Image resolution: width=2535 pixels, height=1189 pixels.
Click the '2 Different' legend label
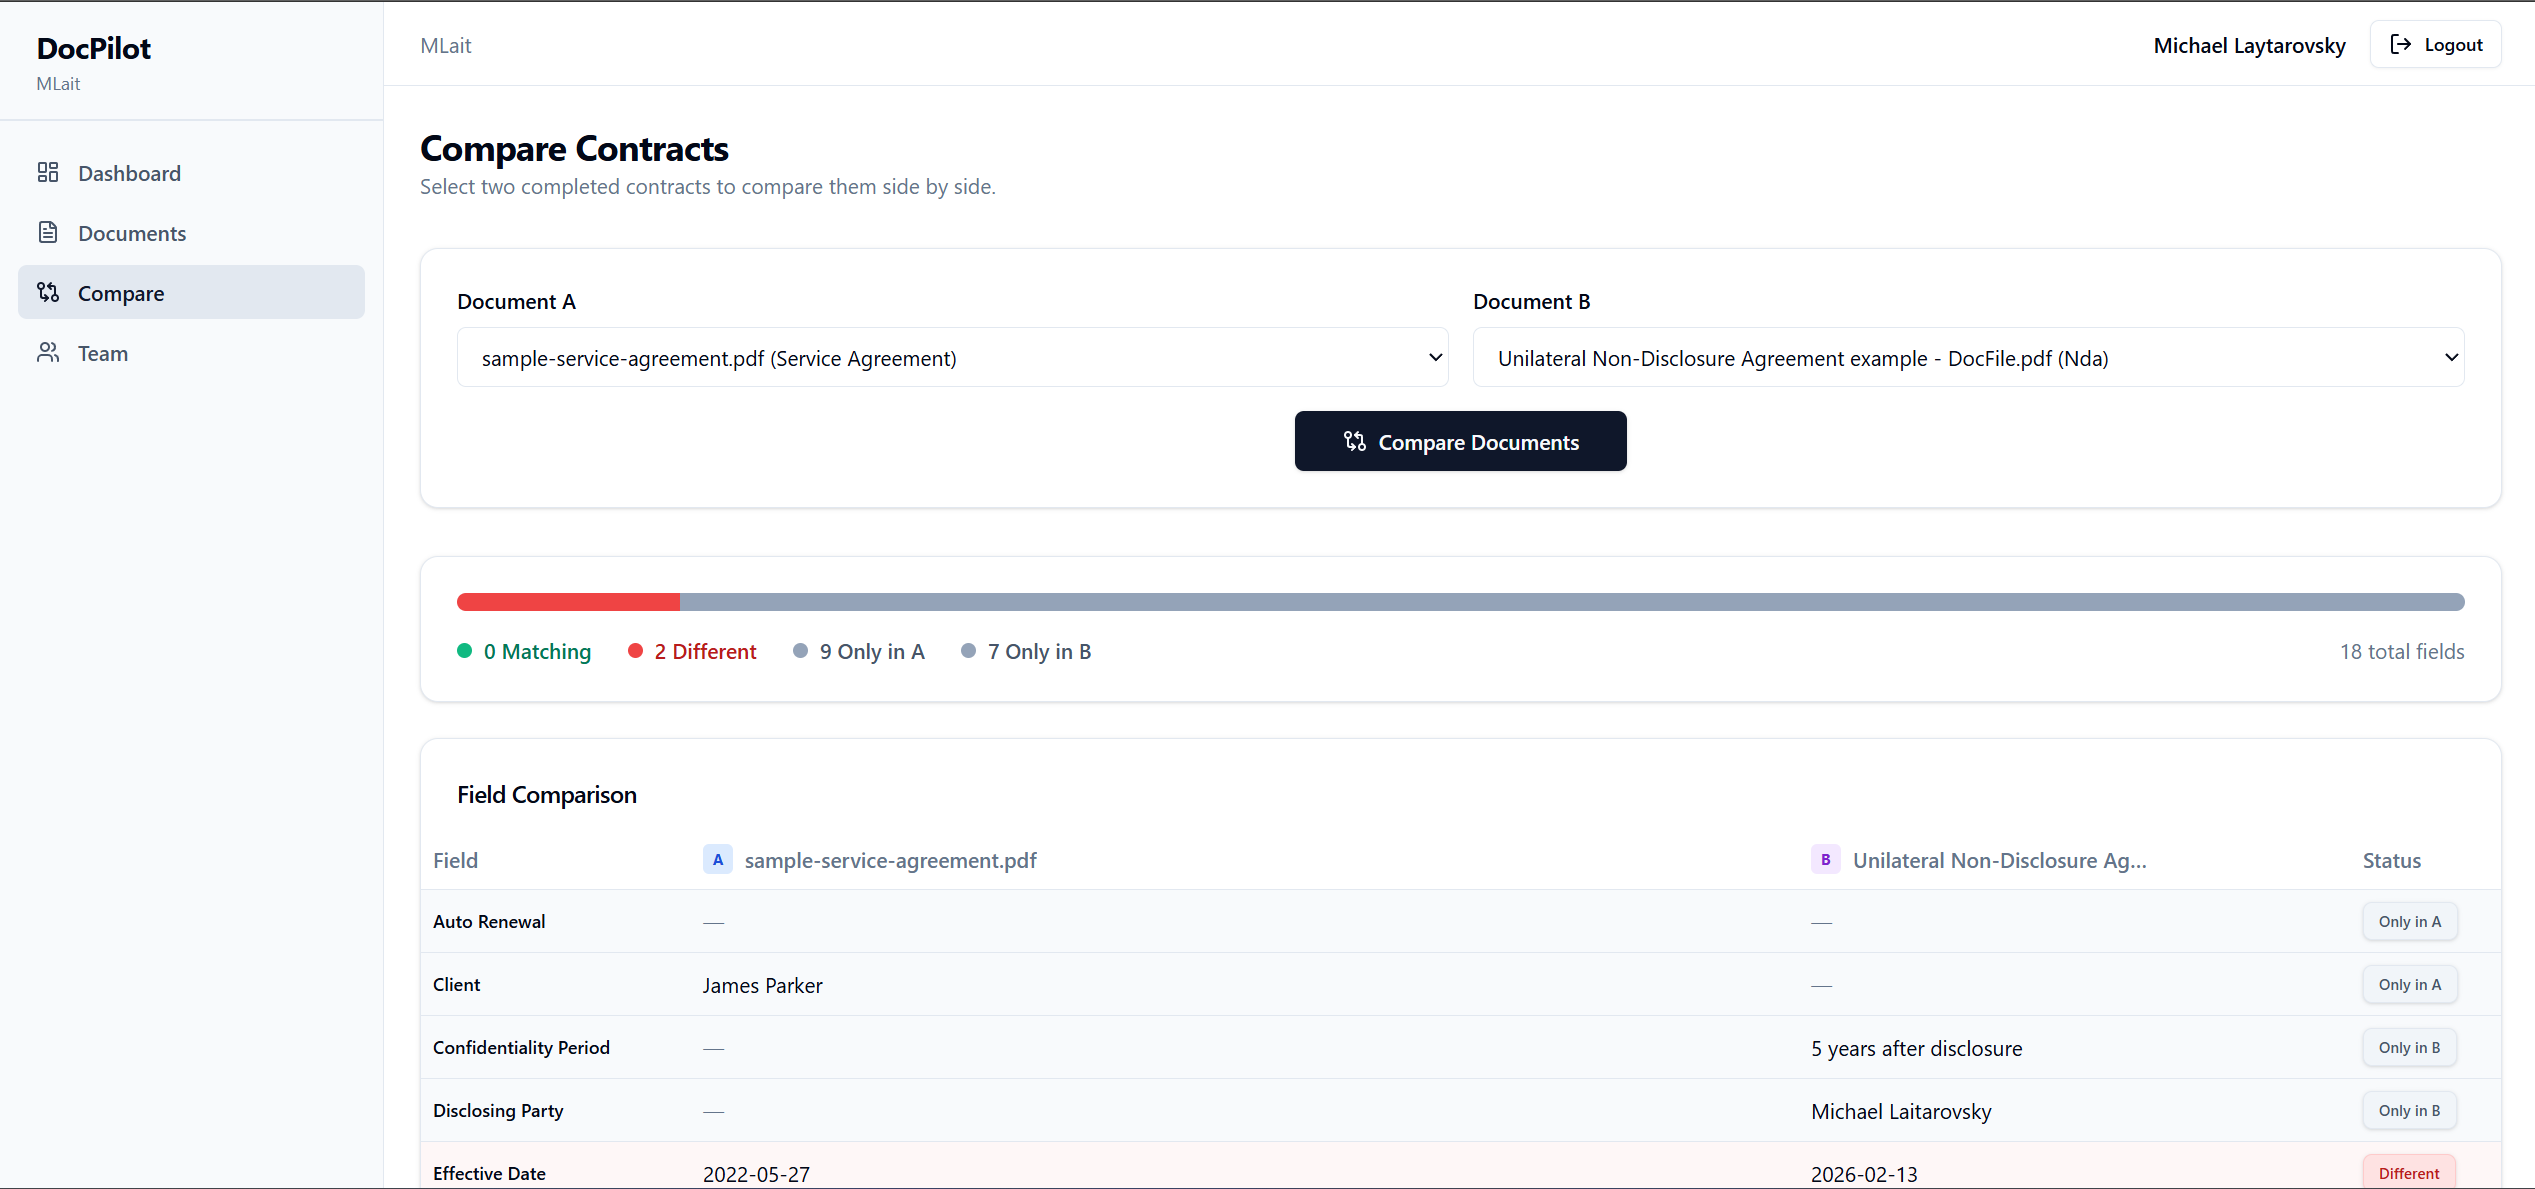pos(705,652)
